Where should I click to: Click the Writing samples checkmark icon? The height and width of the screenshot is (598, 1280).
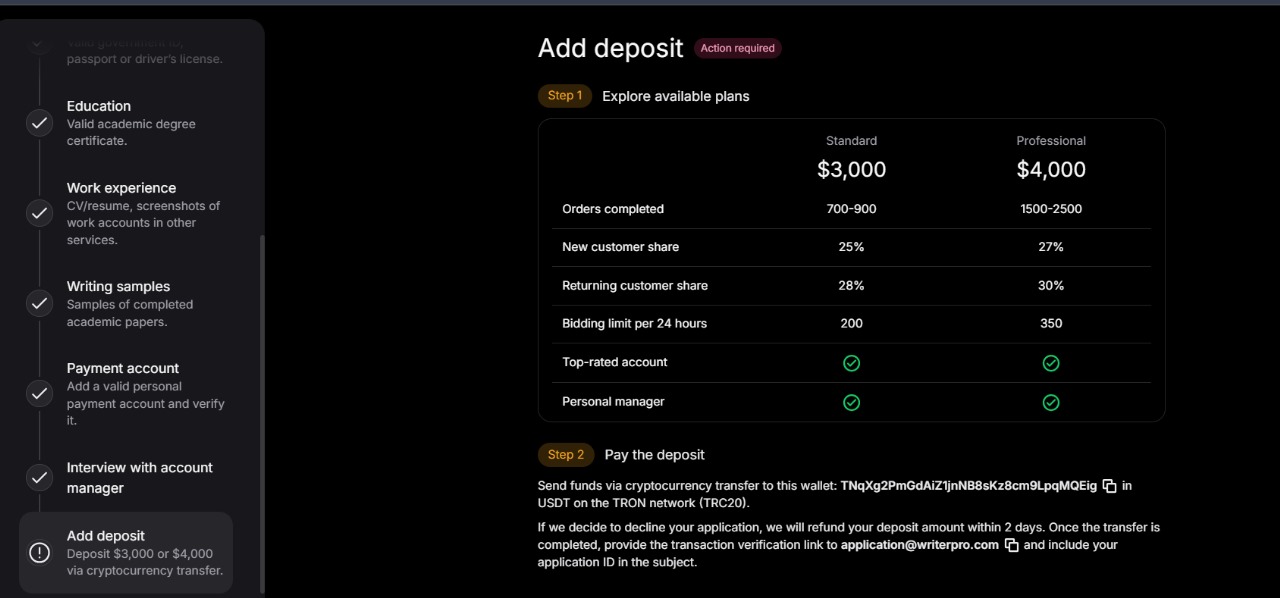[39, 303]
